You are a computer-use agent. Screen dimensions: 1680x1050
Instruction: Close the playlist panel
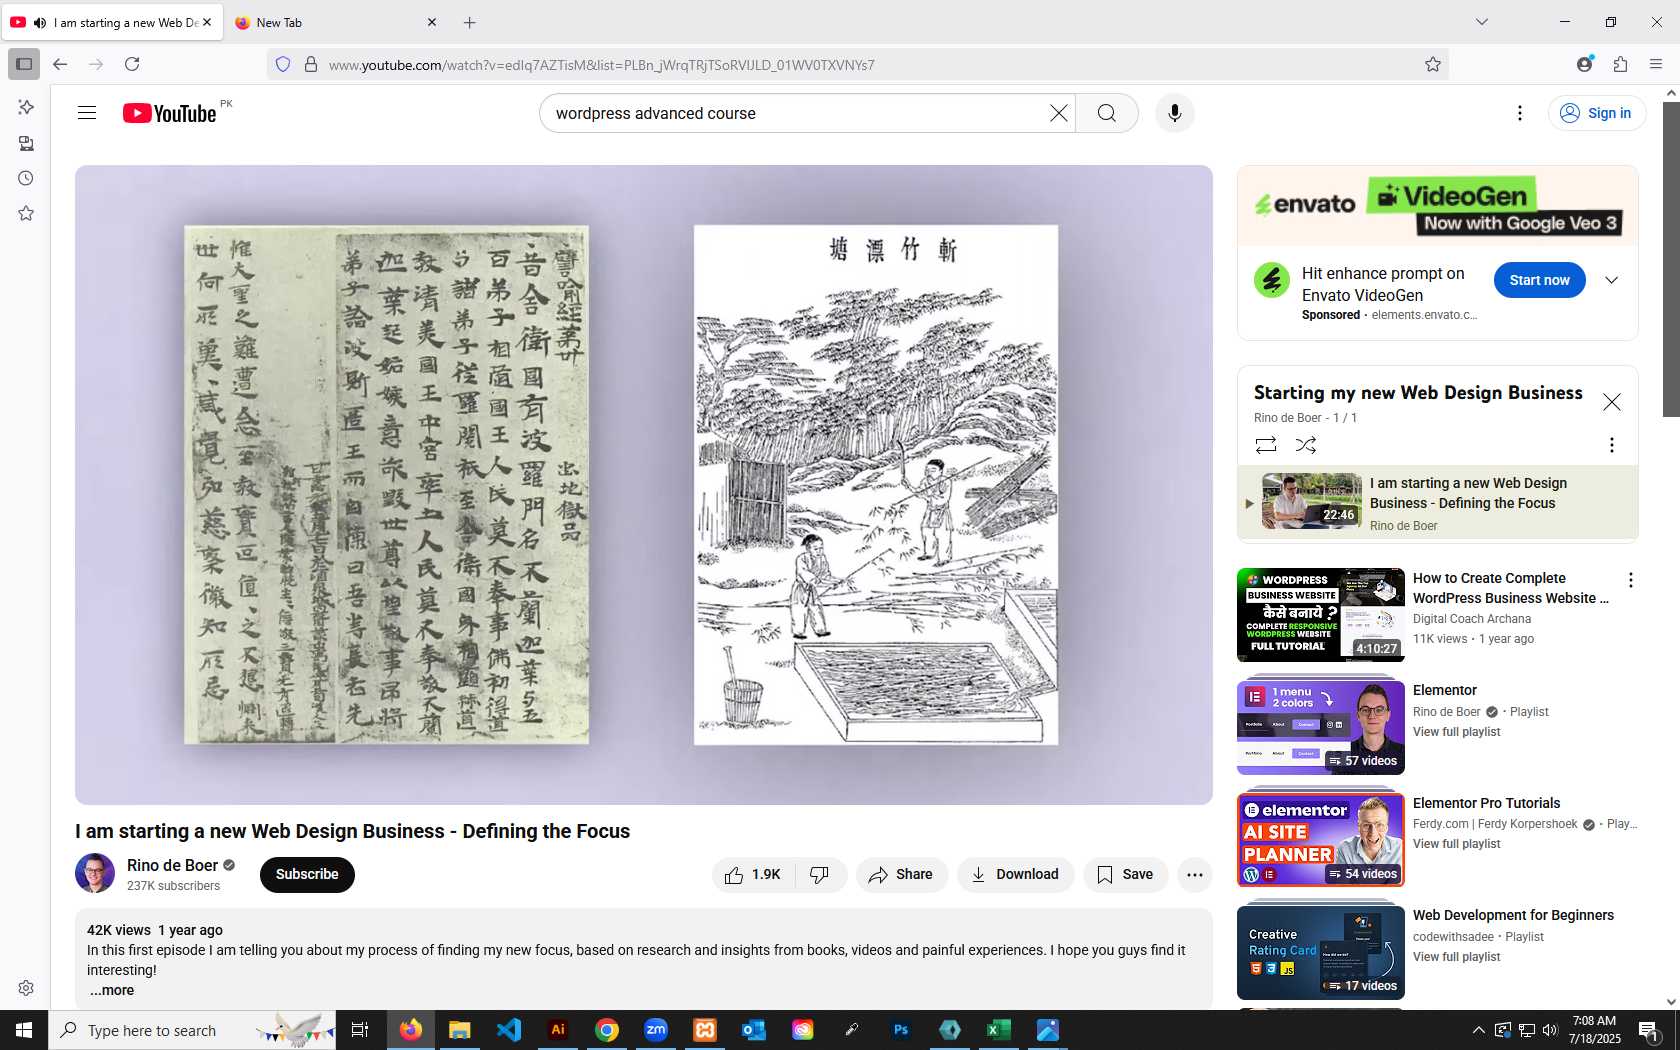coord(1611,402)
